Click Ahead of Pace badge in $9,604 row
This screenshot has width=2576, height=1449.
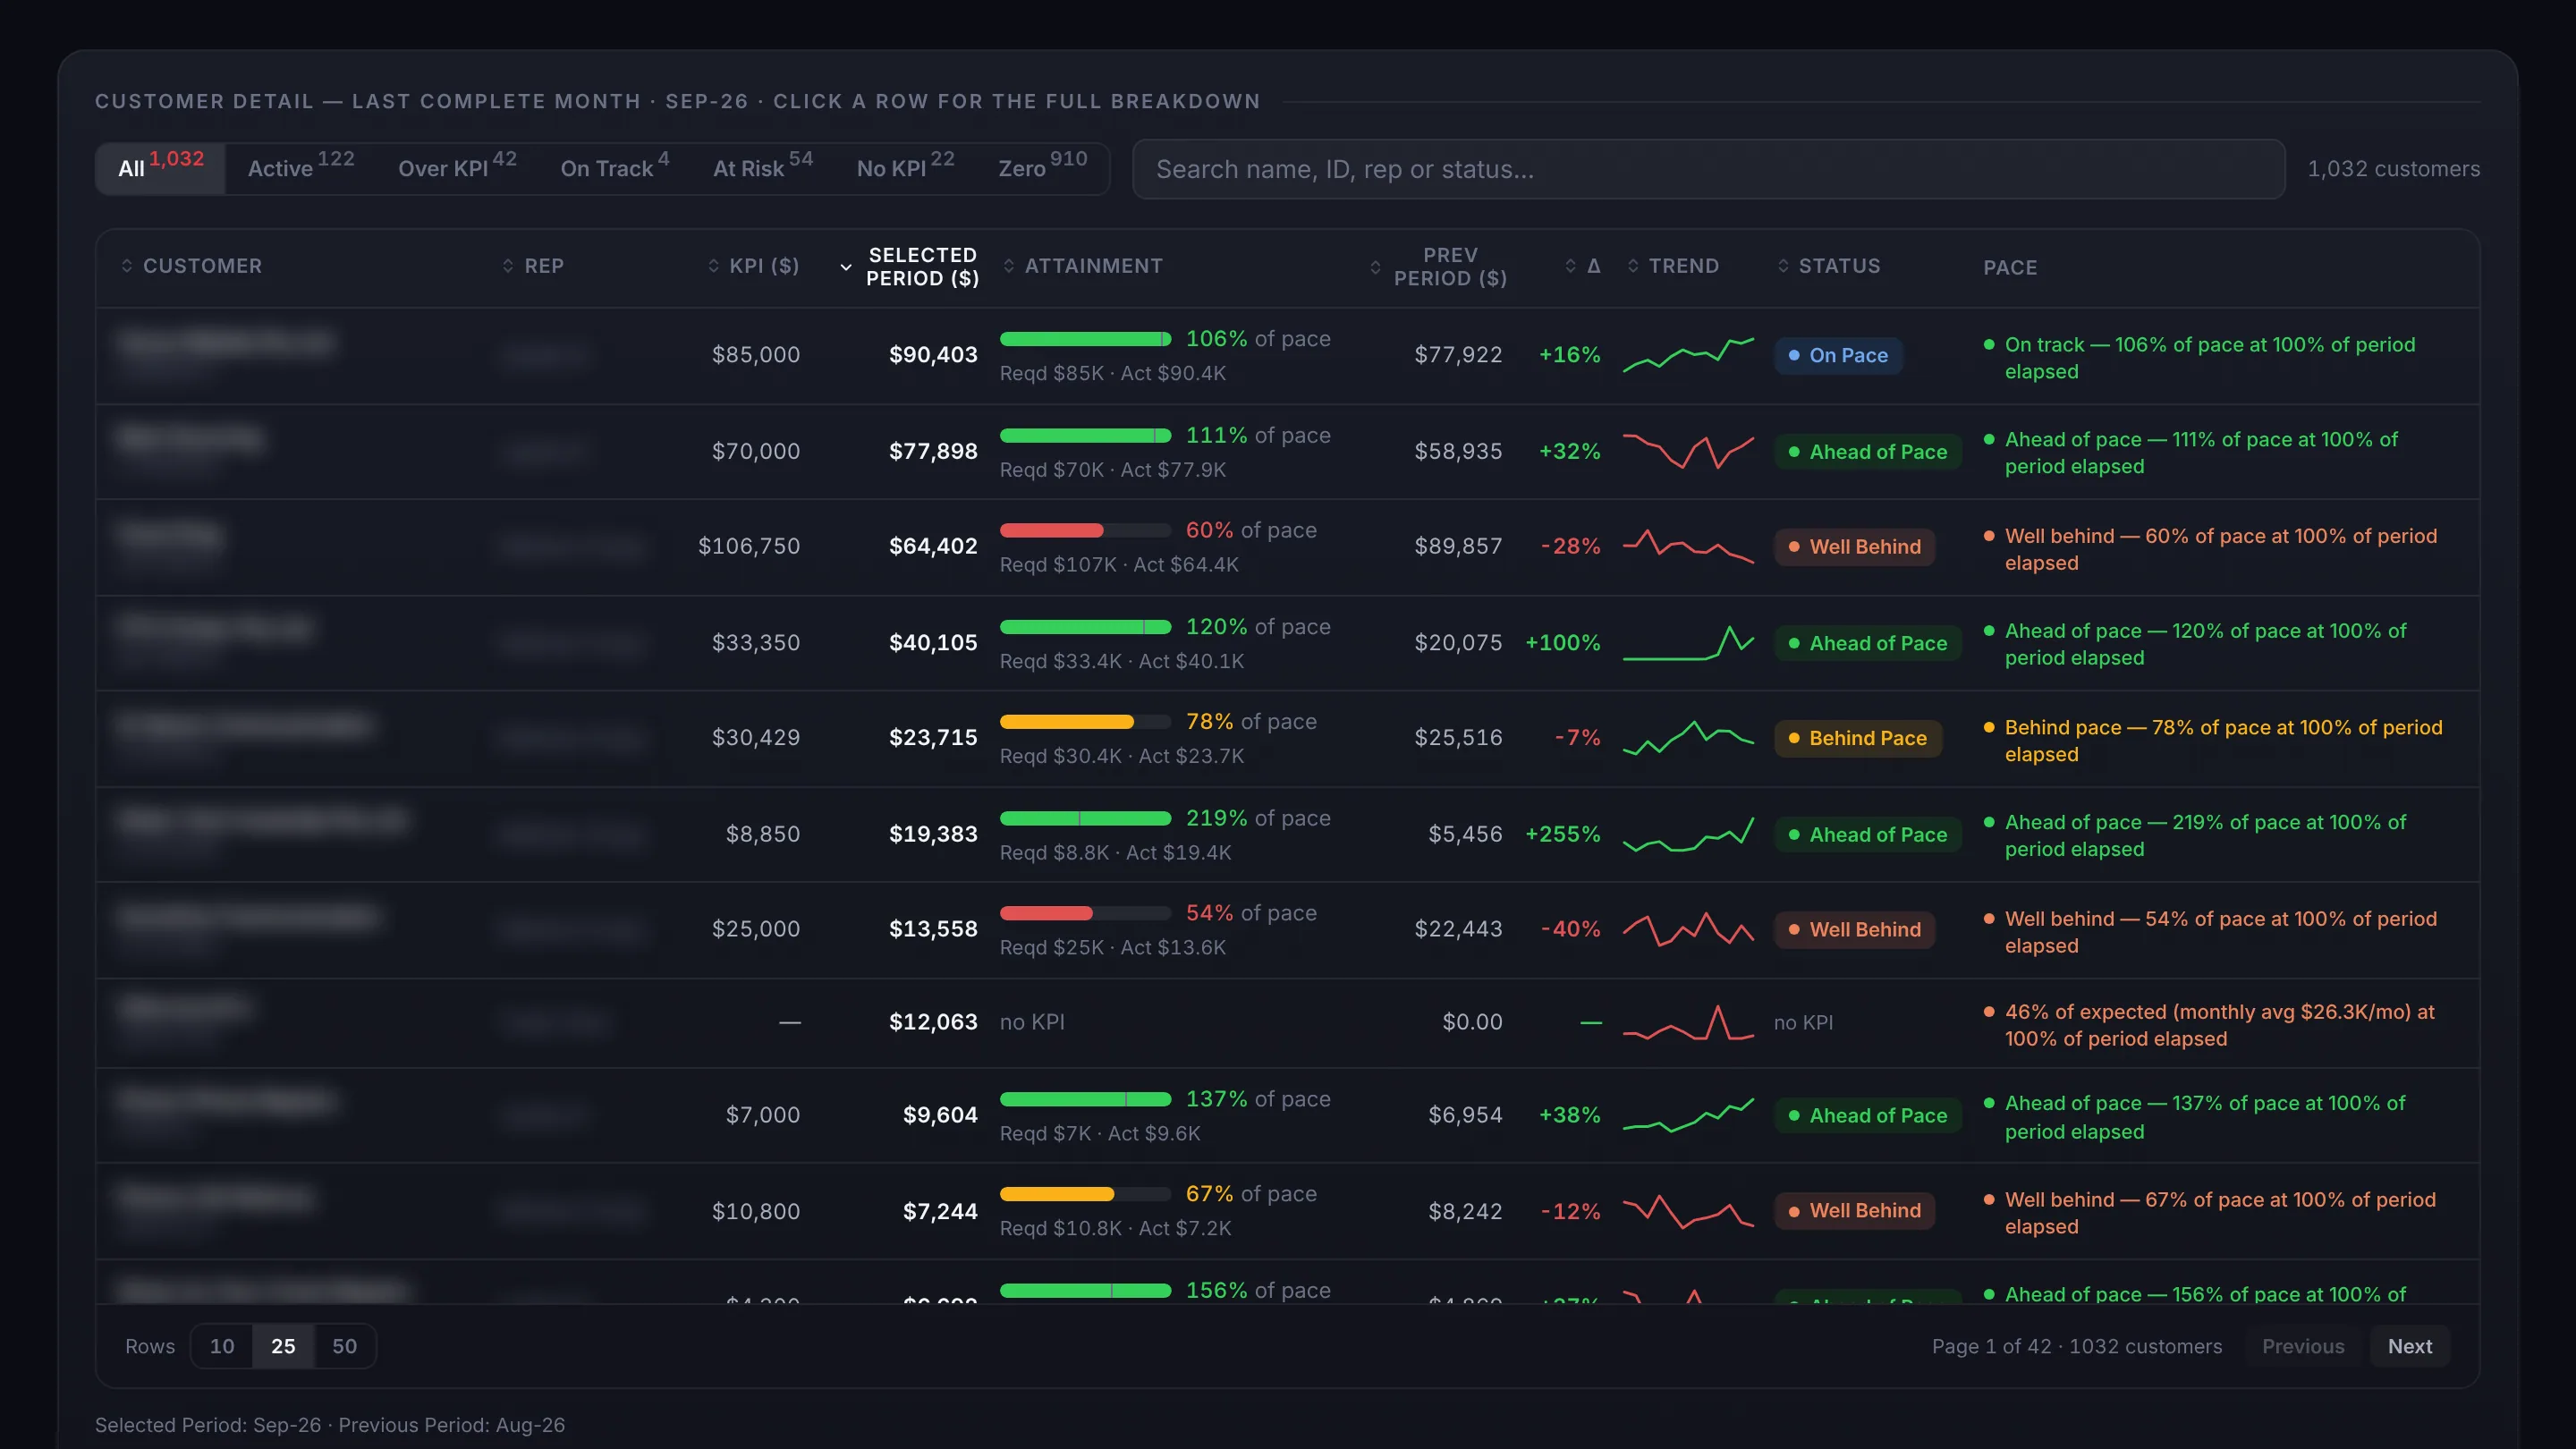tap(1868, 1116)
